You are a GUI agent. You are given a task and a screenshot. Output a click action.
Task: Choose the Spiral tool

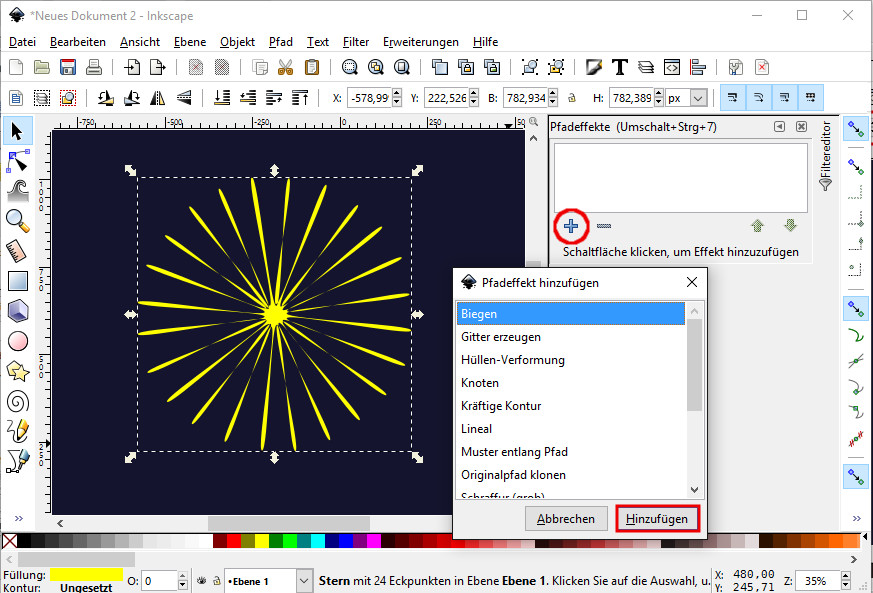point(18,401)
